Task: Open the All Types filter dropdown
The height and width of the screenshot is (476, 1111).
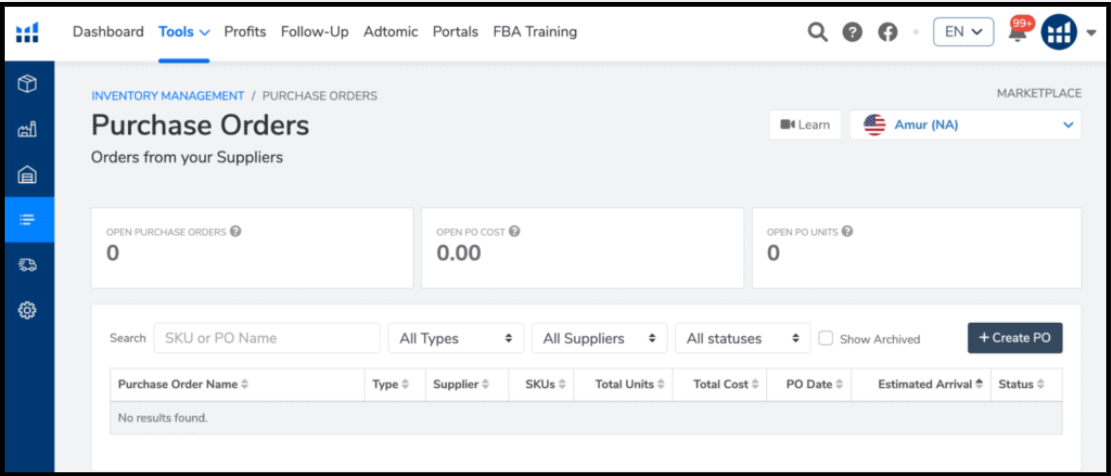Action: (x=456, y=339)
